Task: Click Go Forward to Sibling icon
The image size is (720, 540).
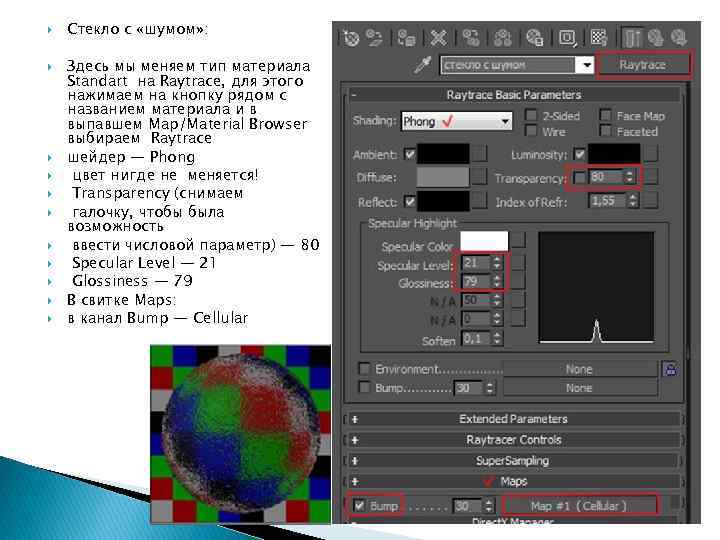Action: pos(679,38)
